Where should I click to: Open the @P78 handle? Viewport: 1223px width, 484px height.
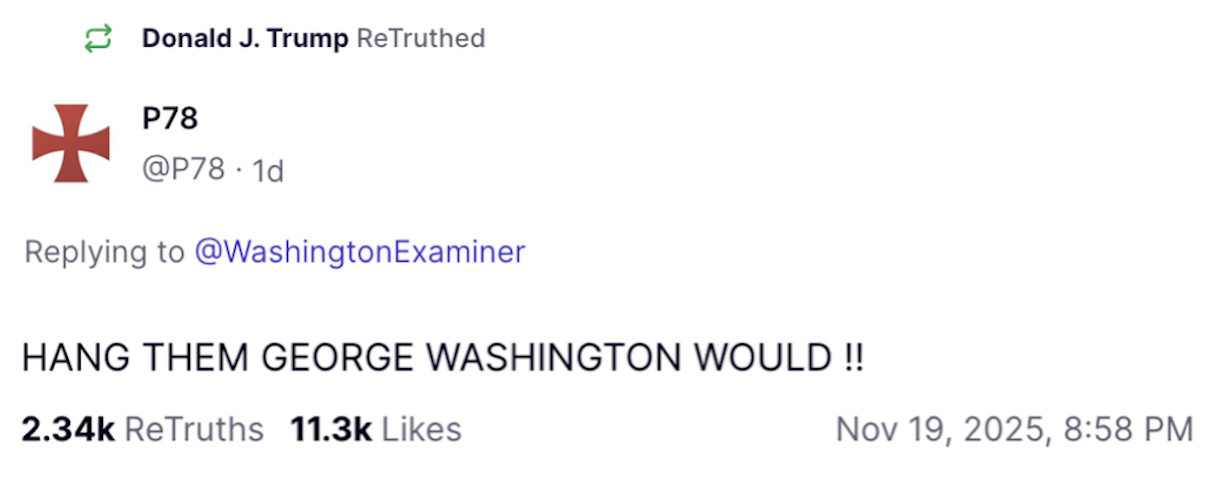183,169
